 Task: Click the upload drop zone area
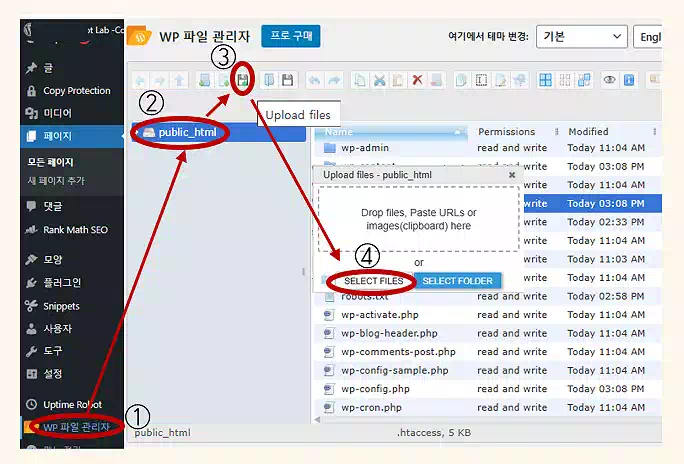tap(418, 219)
